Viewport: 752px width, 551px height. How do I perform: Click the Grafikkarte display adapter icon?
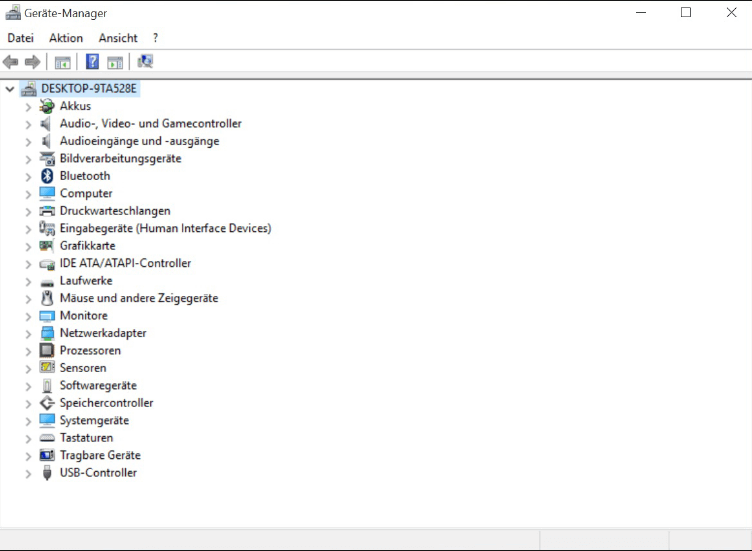click(47, 246)
